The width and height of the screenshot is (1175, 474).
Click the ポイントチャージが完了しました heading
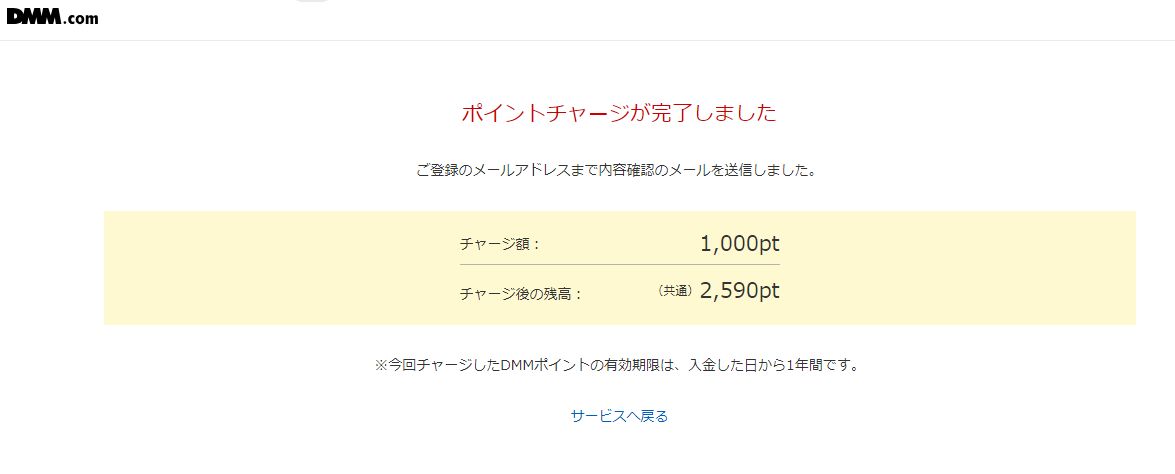pyautogui.click(x=619, y=113)
